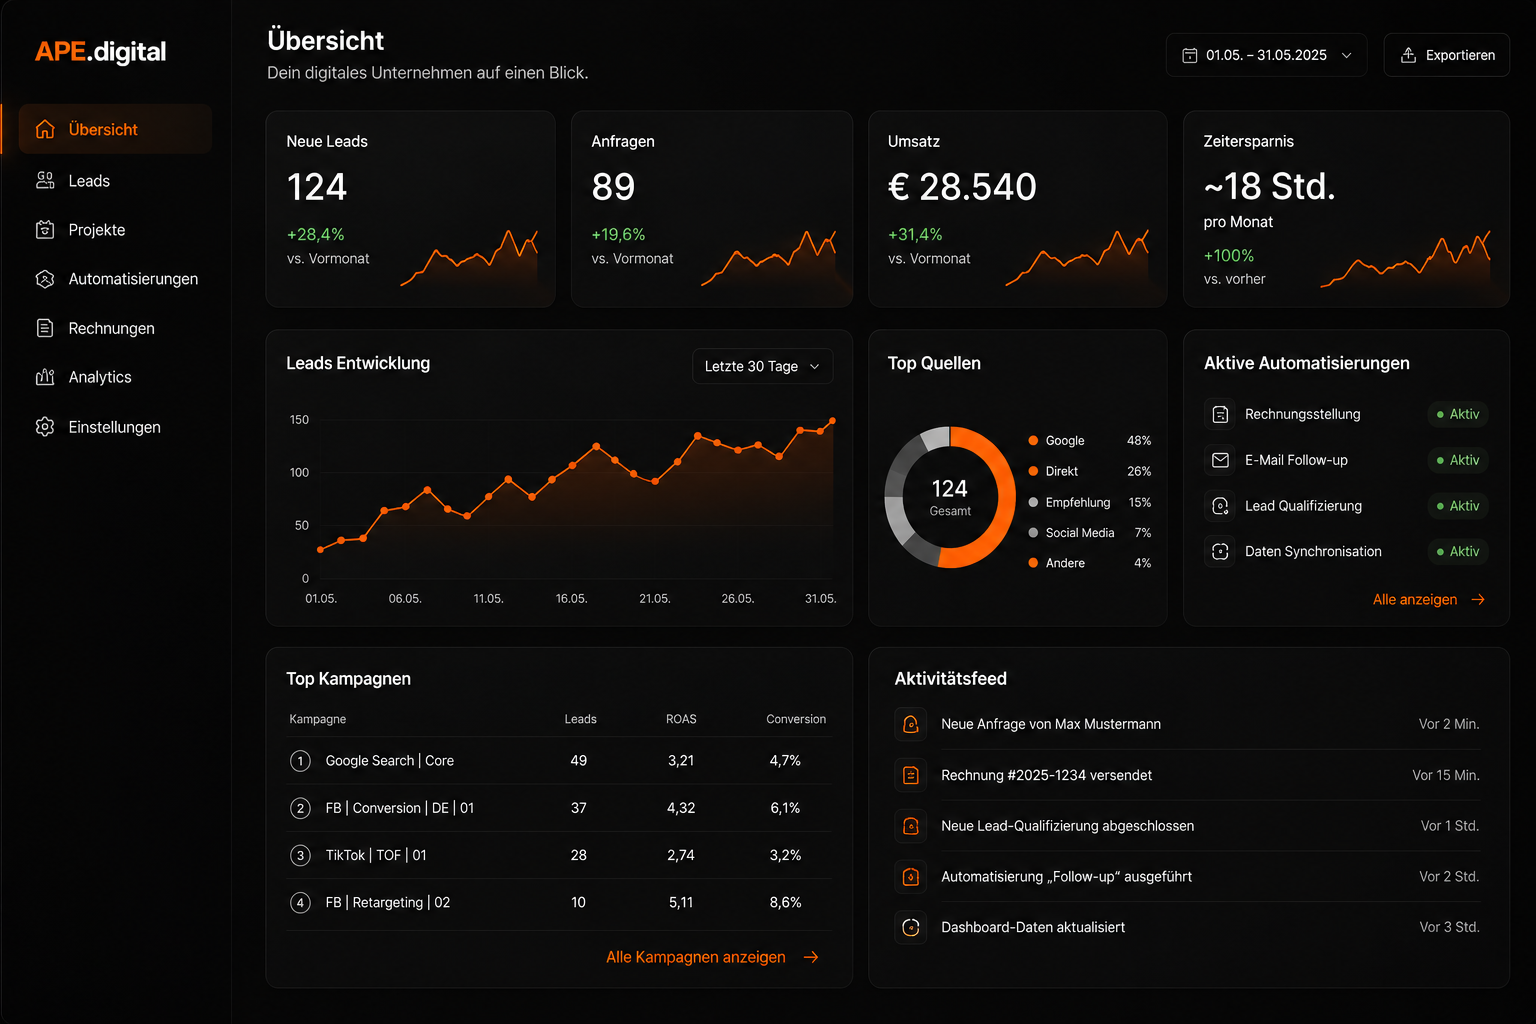Viewport: 1536px width, 1024px height.
Task: Click the Dashboard-Daten aktualisiert refresh icon
Action: 911,927
